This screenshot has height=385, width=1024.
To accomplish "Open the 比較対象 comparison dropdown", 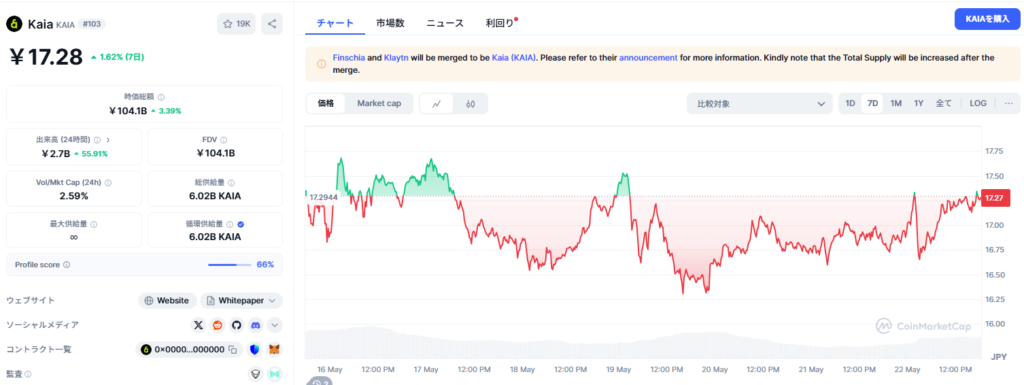I will 760,104.
